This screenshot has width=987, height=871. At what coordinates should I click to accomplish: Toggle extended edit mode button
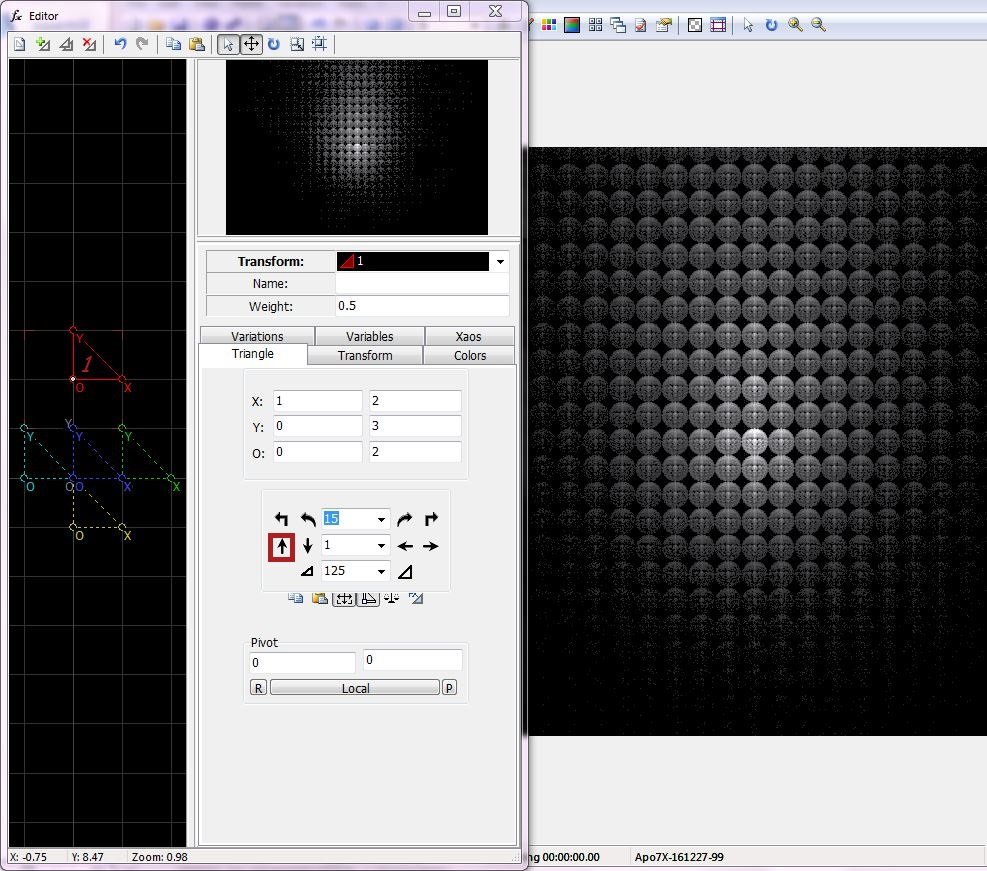[344, 598]
